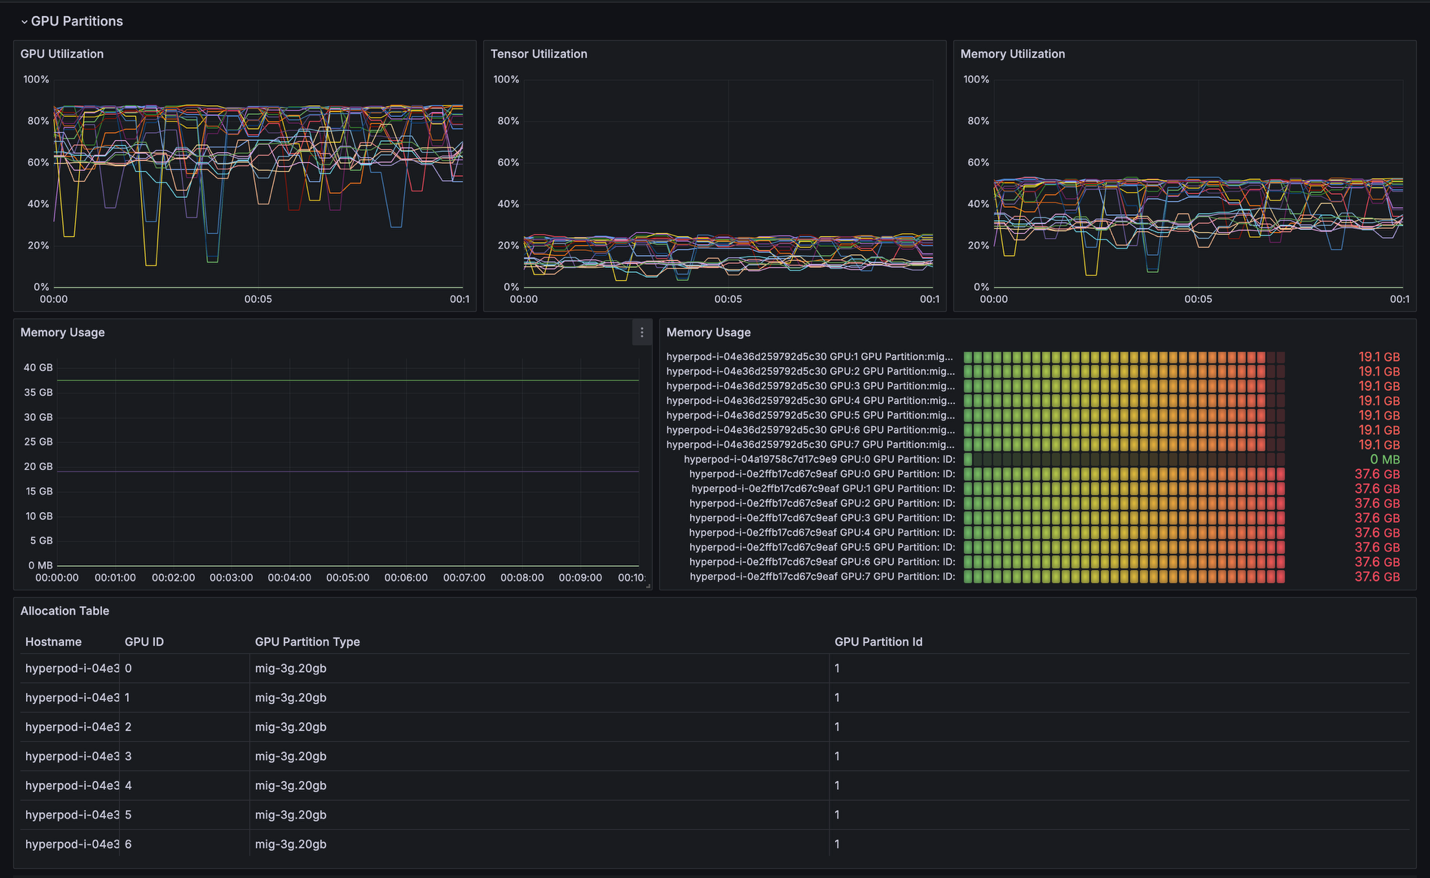Image resolution: width=1430 pixels, height=878 pixels.
Task: Click the bottom GPU:7 row's 37.6 GB value
Action: tap(1377, 577)
